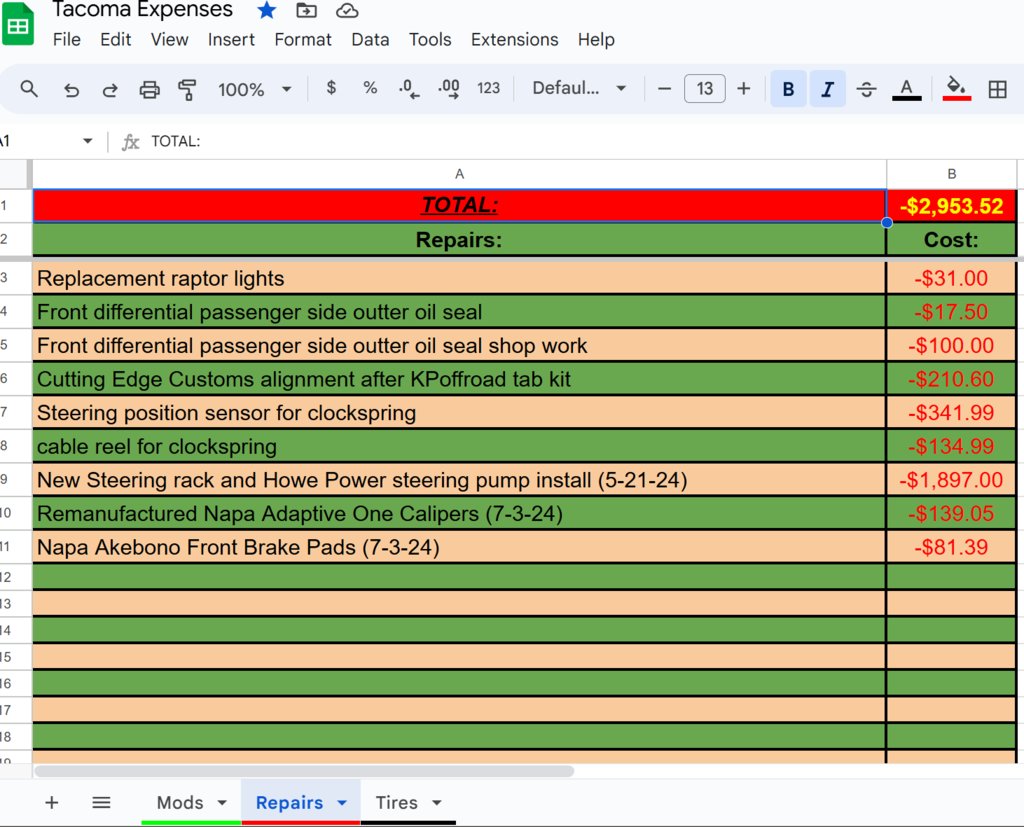
Task: Open the Data menu
Action: click(370, 39)
